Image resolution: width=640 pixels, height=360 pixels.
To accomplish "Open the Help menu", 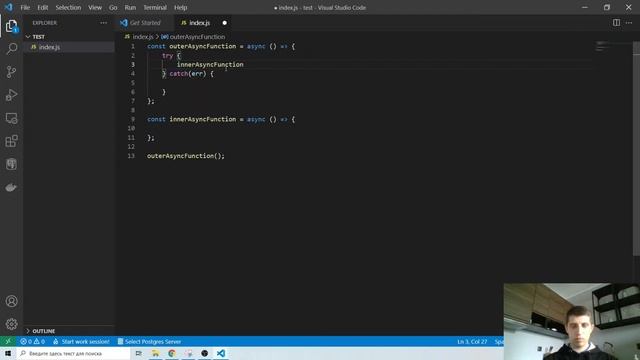I will [x=180, y=7].
